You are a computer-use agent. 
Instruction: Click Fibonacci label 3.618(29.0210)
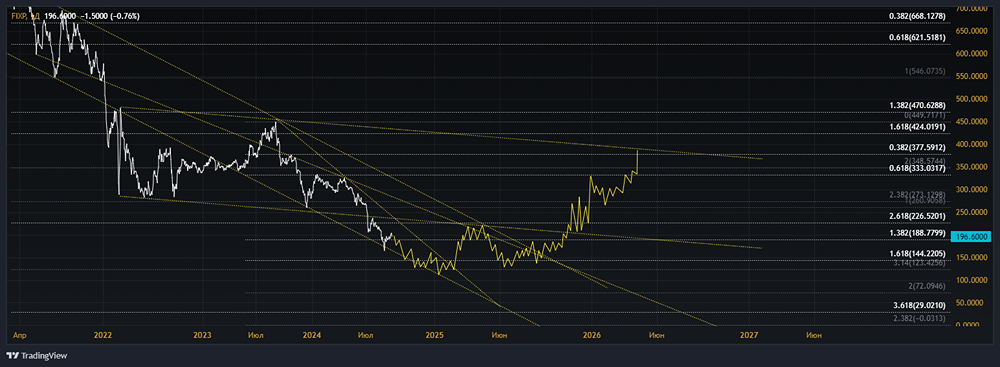[x=919, y=307]
